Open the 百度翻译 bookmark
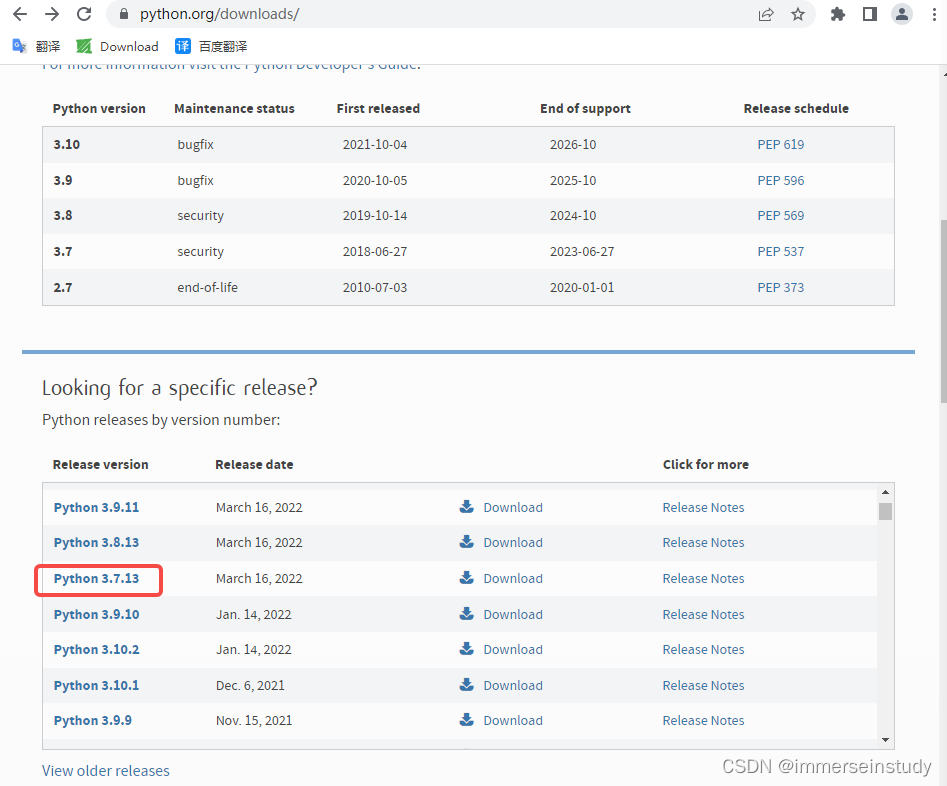This screenshot has width=947, height=786. pyautogui.click(x=211, y=47)
